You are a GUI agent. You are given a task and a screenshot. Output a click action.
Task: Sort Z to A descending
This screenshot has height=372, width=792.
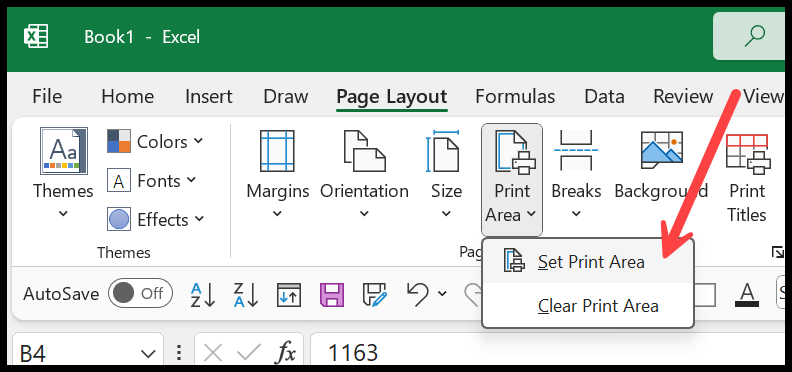[x=246, y=295]
